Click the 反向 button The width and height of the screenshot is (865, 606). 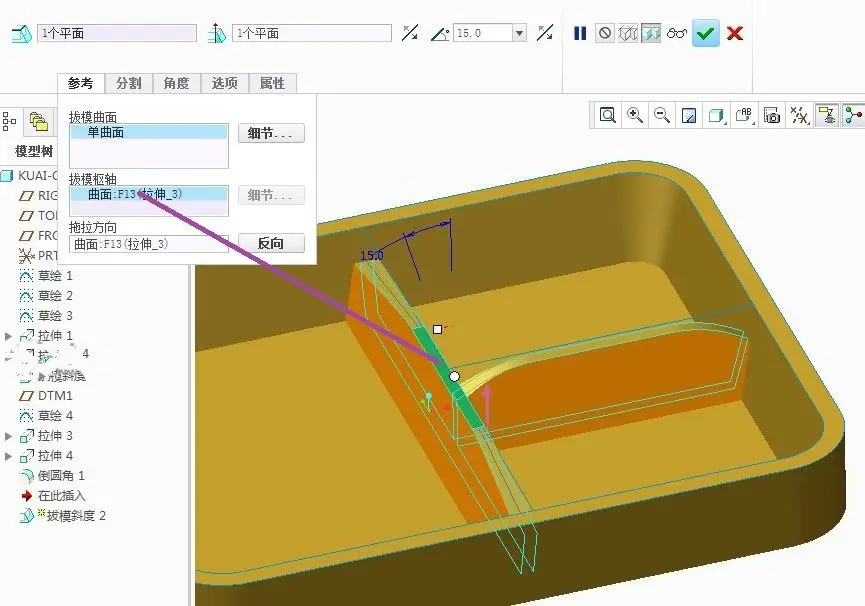pyautogui.click(x=271, y=243)
